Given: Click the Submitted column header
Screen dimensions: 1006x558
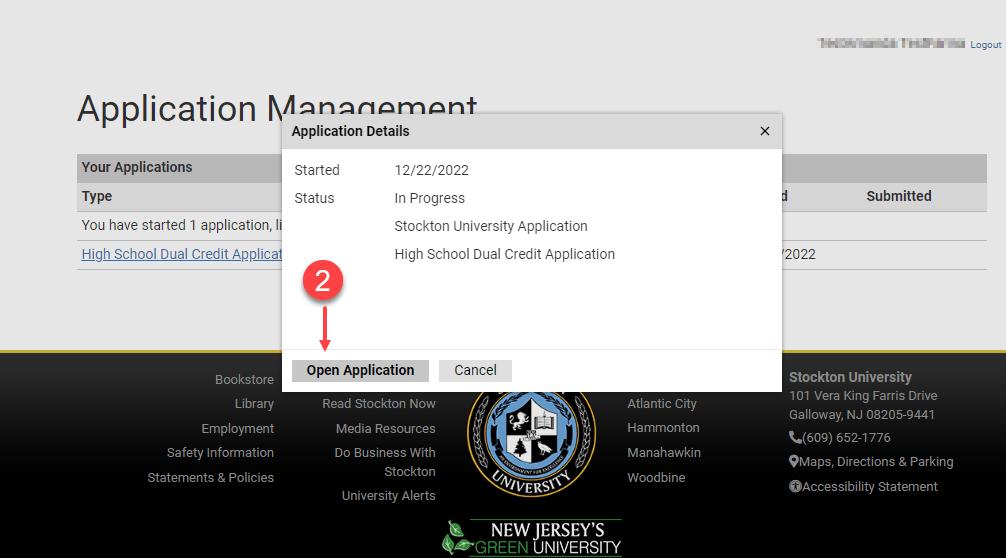Looking at the screenshot, I should pos(899,196).
